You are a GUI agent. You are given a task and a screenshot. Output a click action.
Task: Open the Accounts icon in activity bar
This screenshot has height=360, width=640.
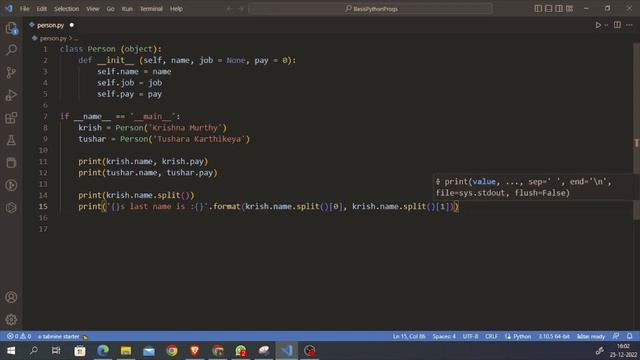click(x=11, y=297)
